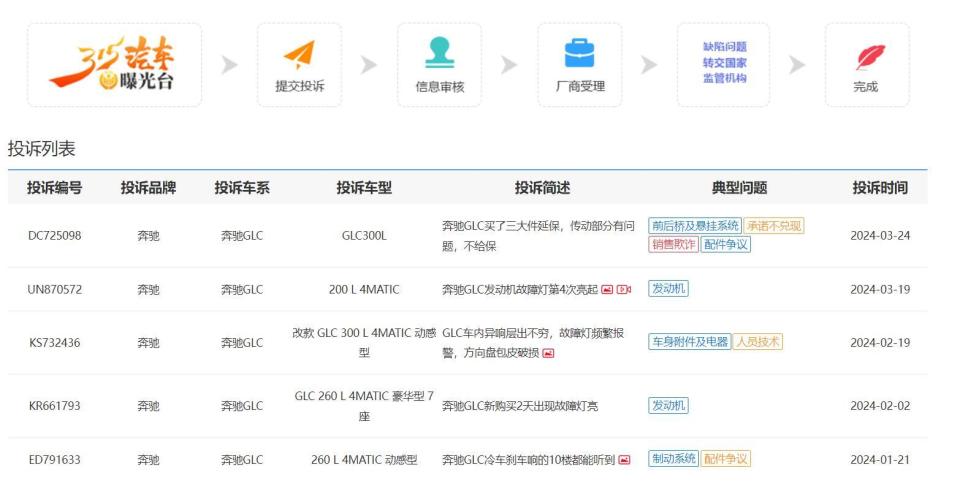Select the 发动机 tag in KR661793 row

pos(668,406)
